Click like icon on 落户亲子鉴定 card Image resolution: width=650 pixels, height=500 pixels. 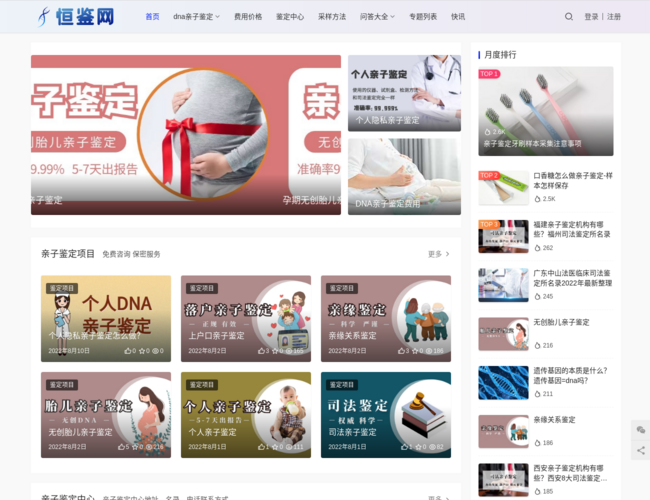261,351
